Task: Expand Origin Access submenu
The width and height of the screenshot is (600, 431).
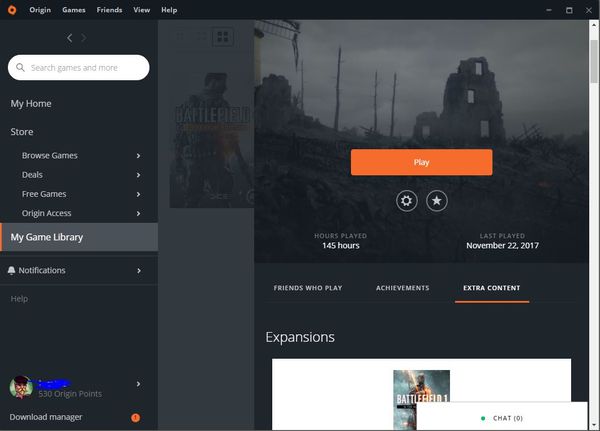Action: pyautogui.click(x=139, y=214)
